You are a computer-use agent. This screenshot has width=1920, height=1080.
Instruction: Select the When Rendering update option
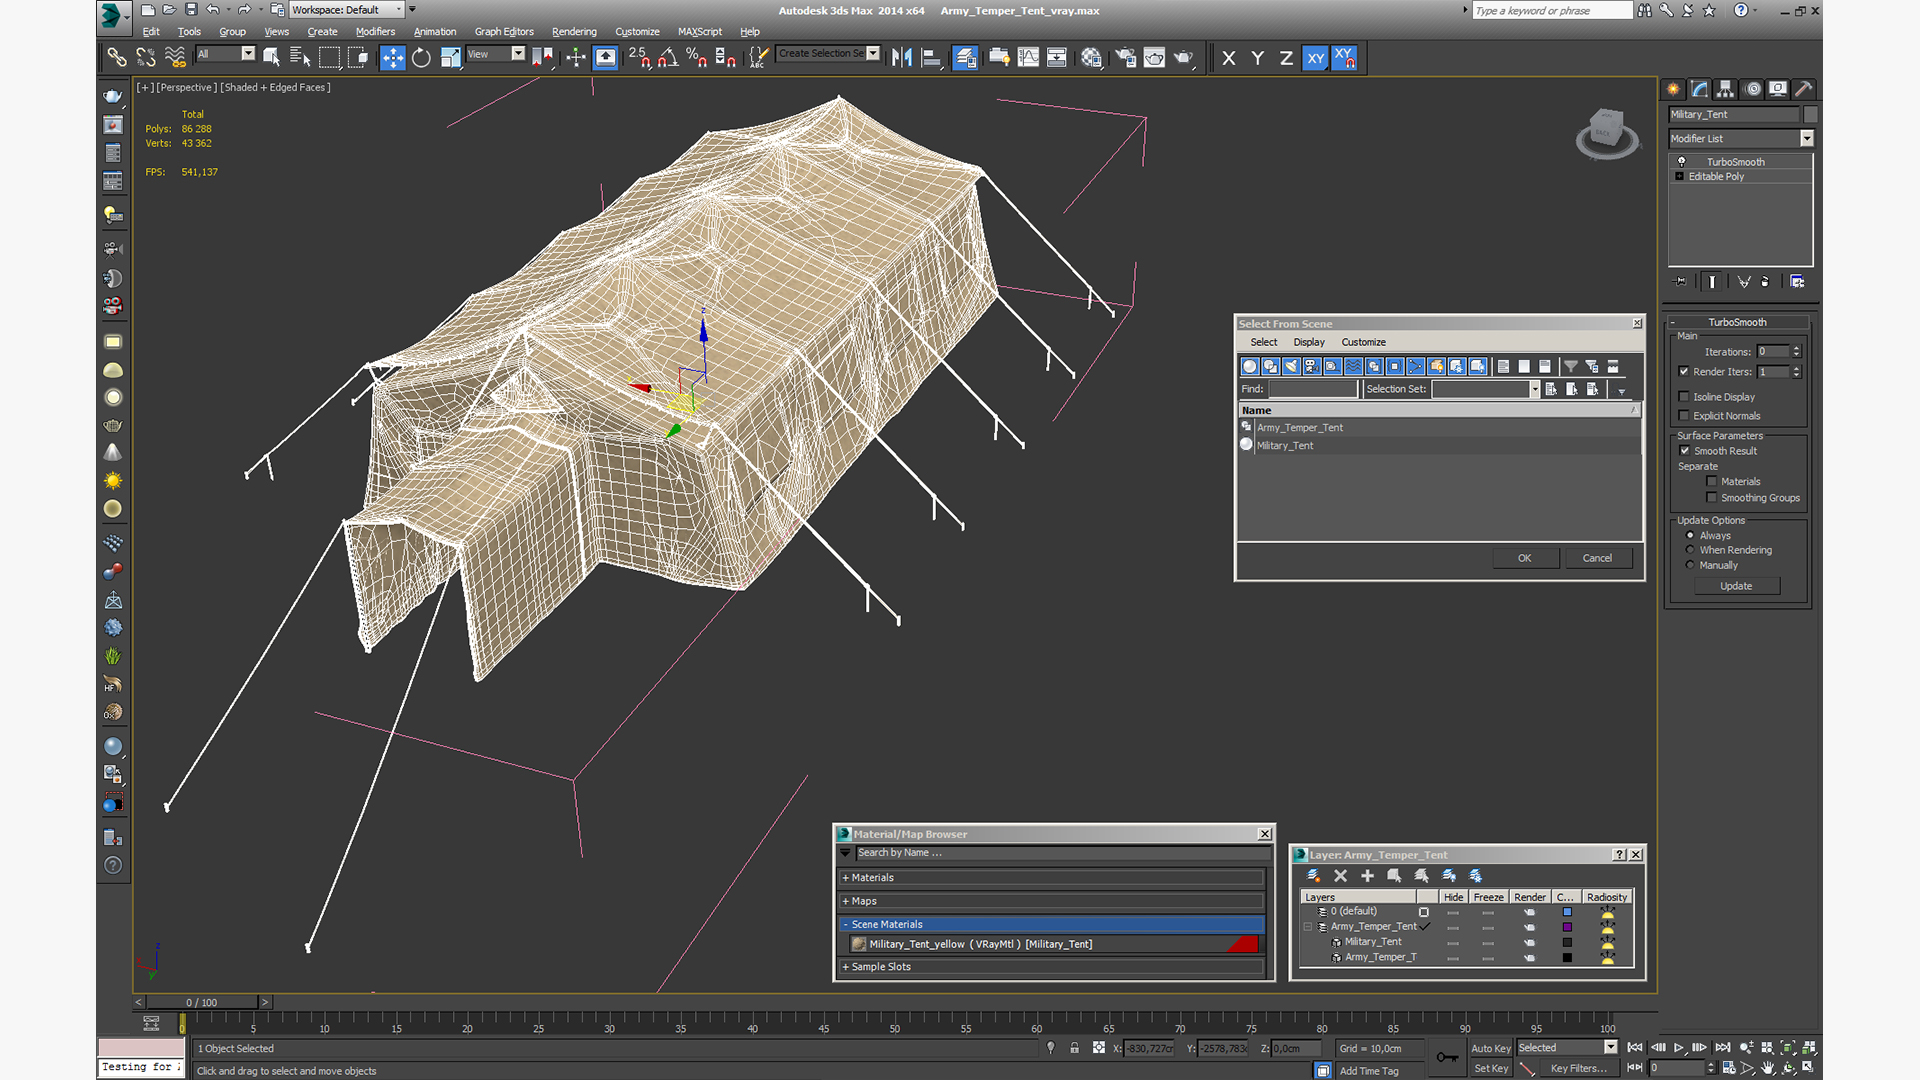point(1690,550)
